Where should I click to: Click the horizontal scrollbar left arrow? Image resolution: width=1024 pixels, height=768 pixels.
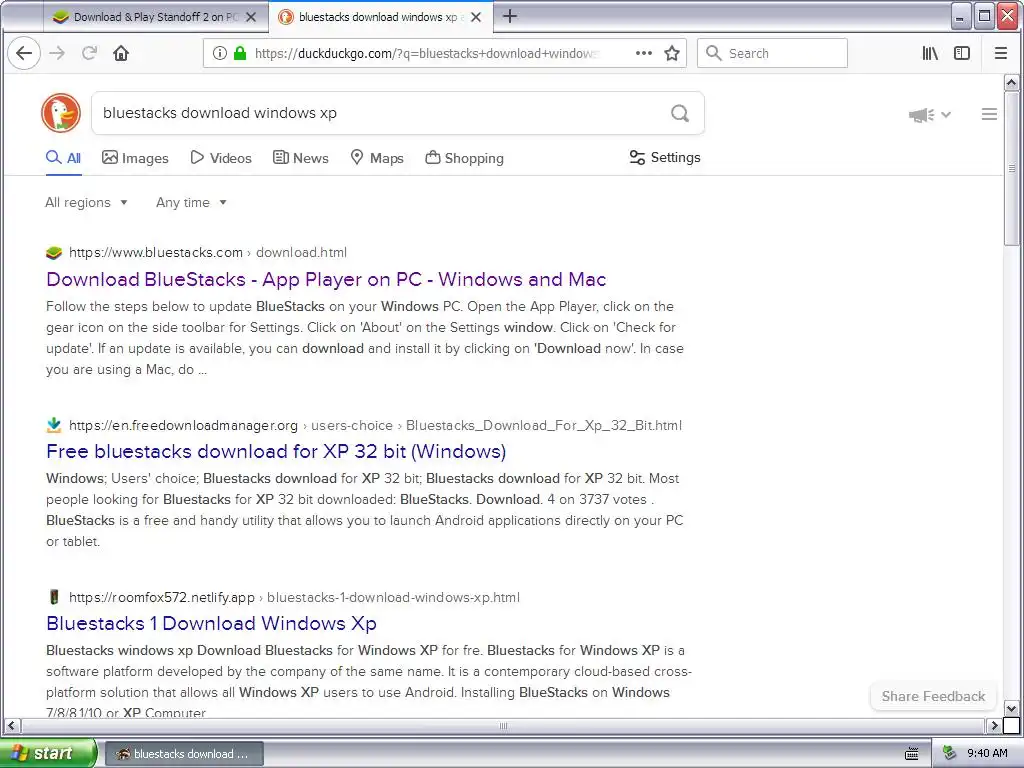pyautogui.click(x=12, y=726)
